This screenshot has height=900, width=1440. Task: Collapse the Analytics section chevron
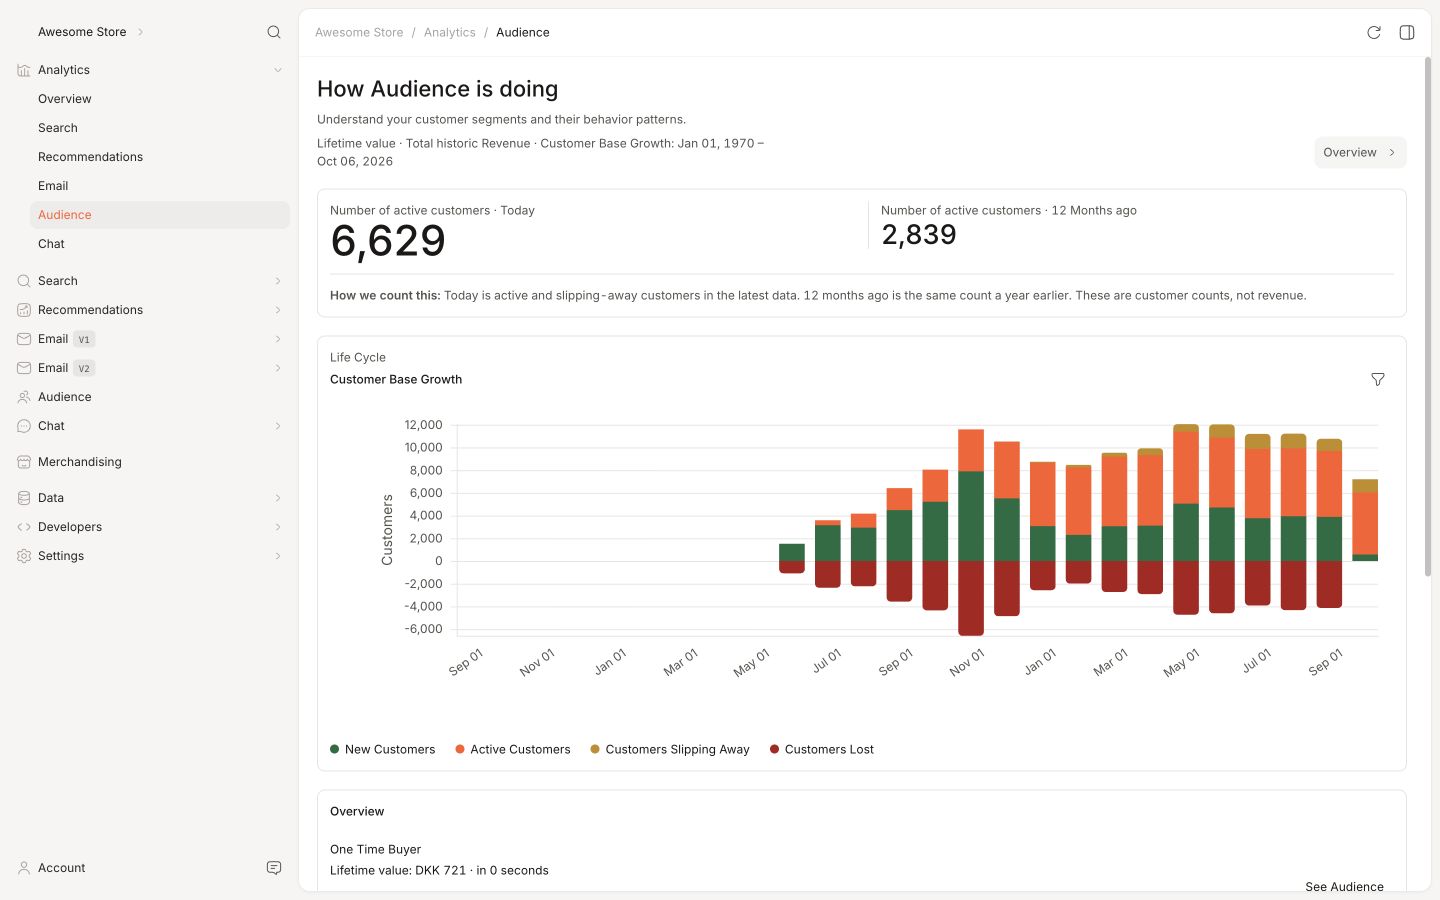pyautogui.click(x=278, y=70)
